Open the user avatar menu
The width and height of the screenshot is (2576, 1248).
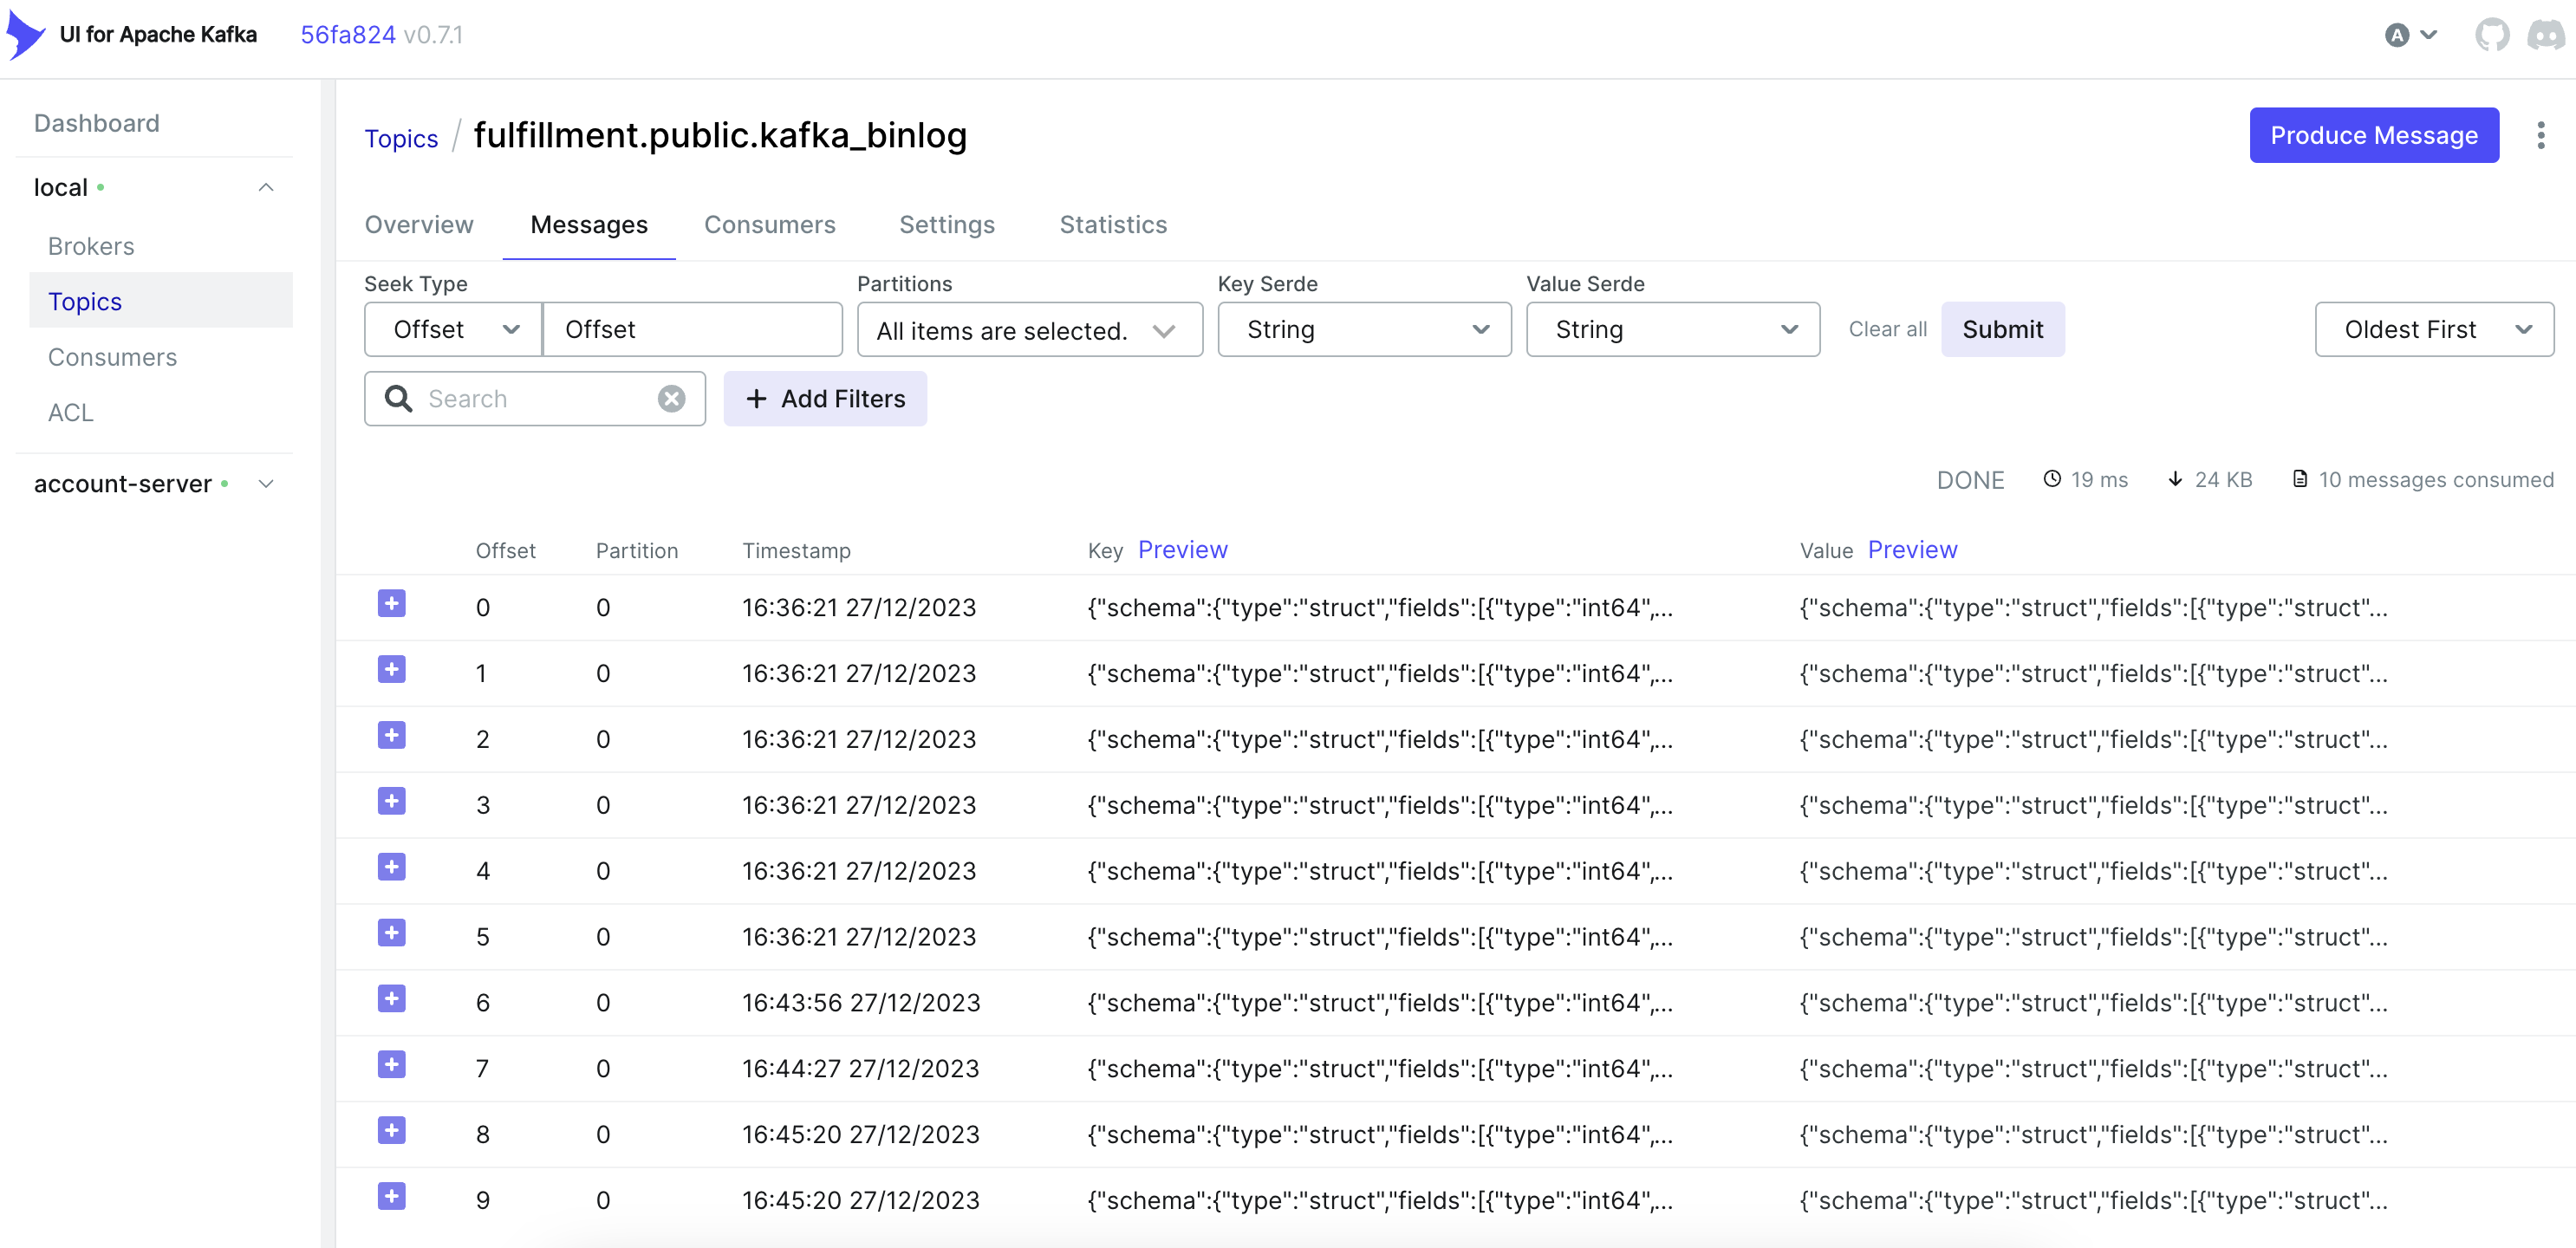[x=2410, y=35]
